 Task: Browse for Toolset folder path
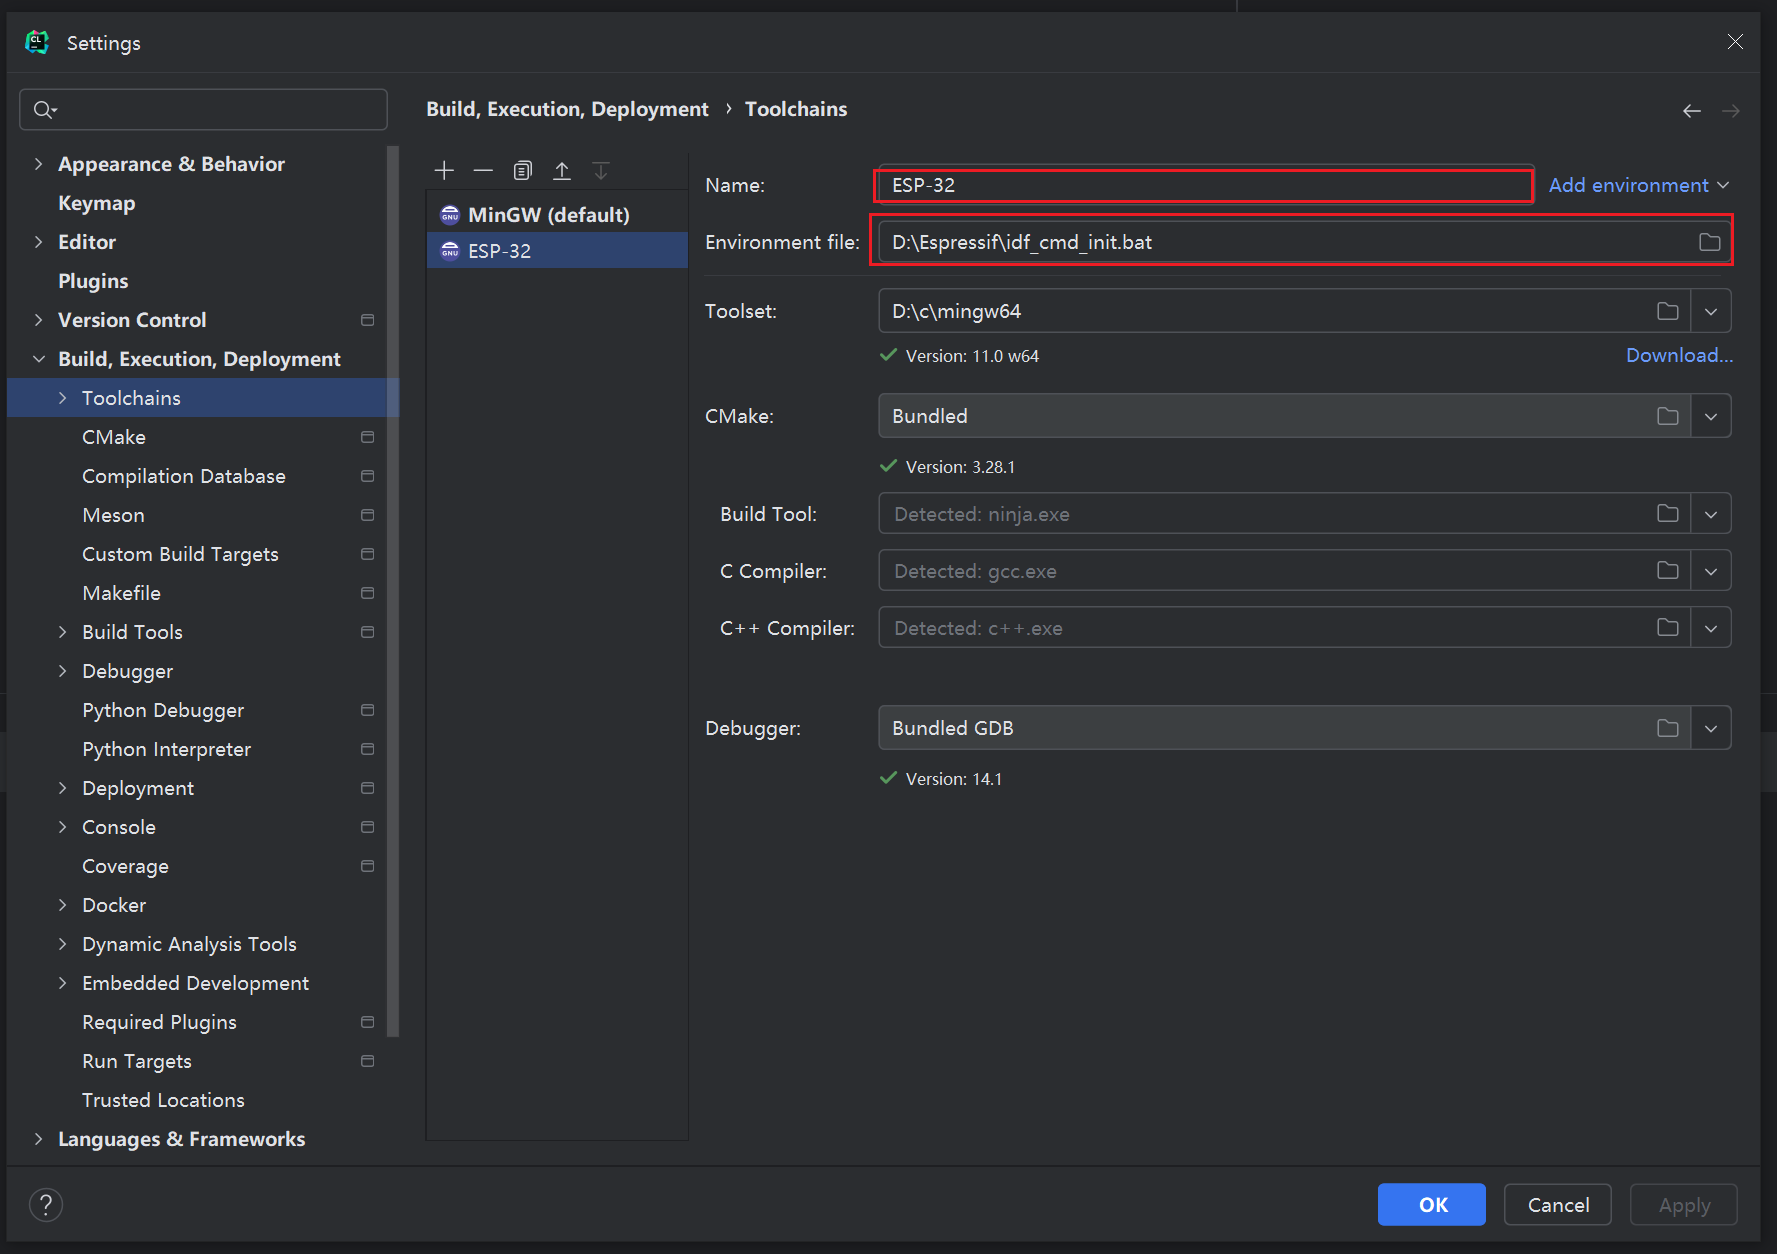(x=1667, y=311)
